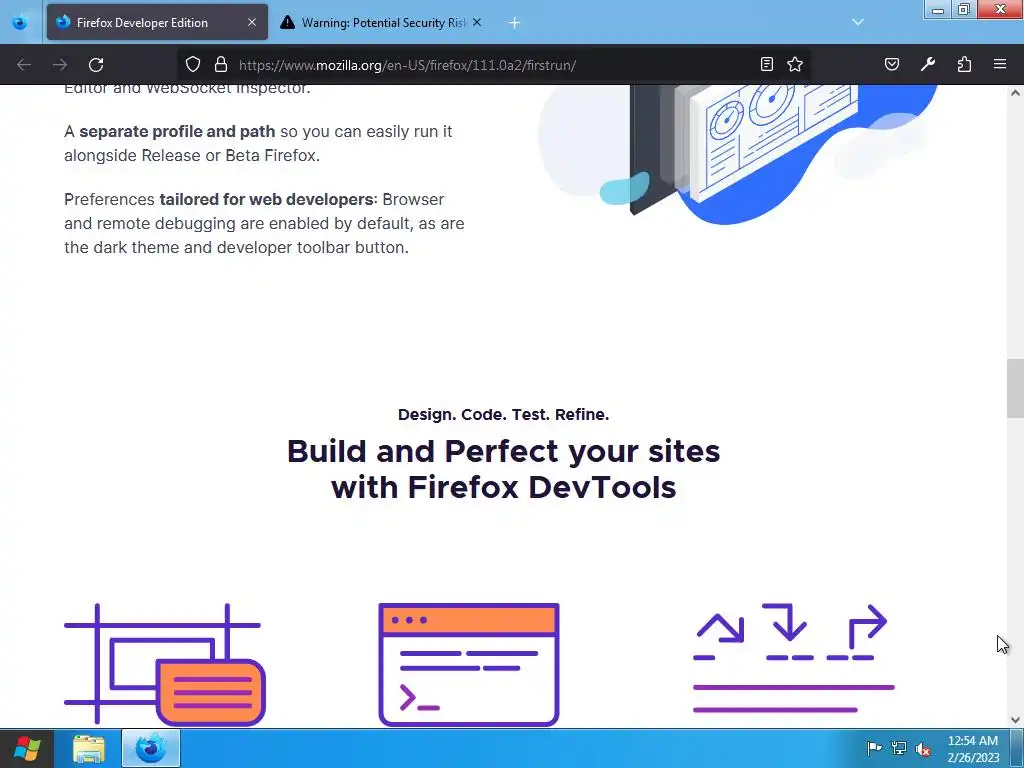Image resolution: width=1024 pixels, height=768 pixels.
Task: Click the scrollbar up arrow
Action: (1015, 93)
